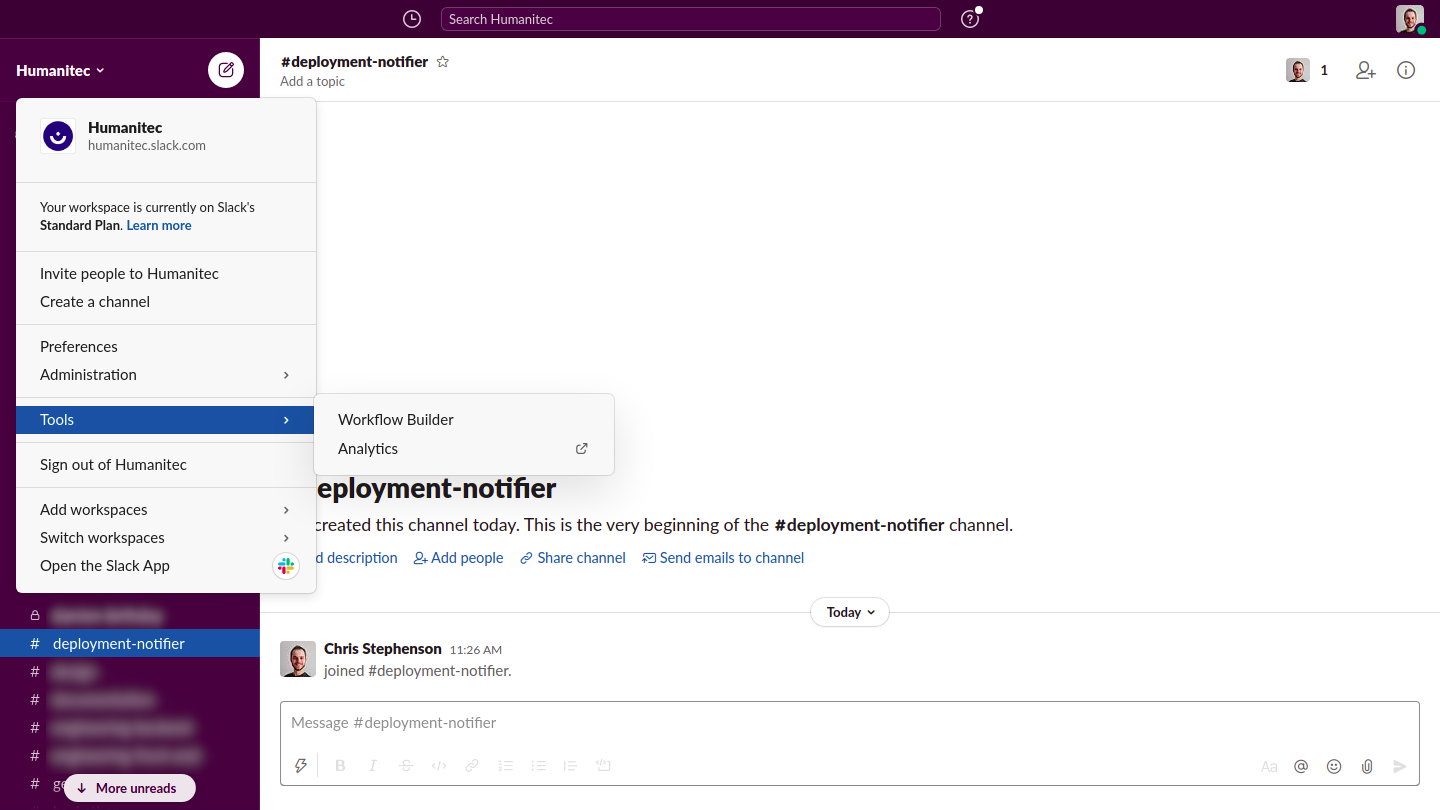
Task: Click Add a topic under channel name
Action: point(312,82)
